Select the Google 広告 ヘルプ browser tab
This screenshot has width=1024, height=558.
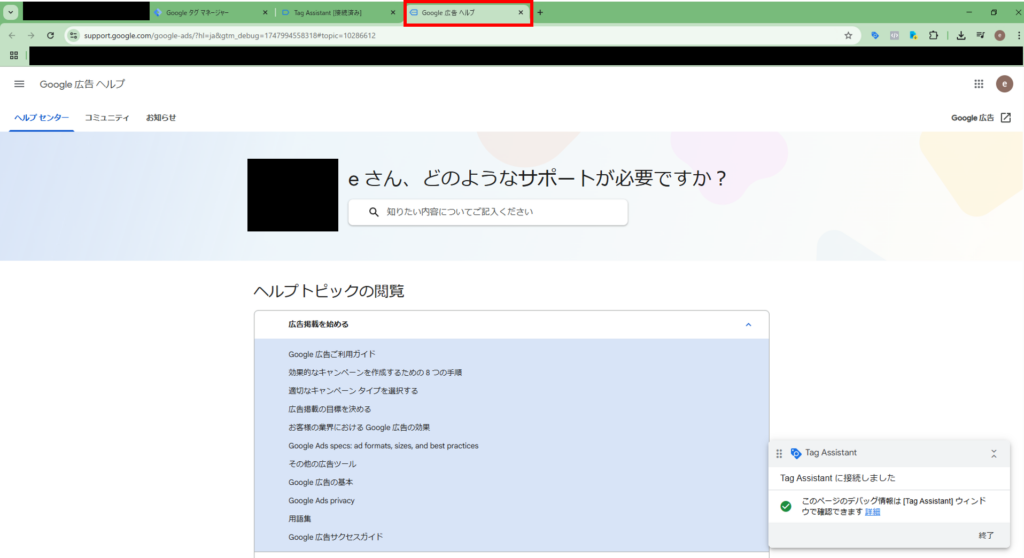[467, 12]
